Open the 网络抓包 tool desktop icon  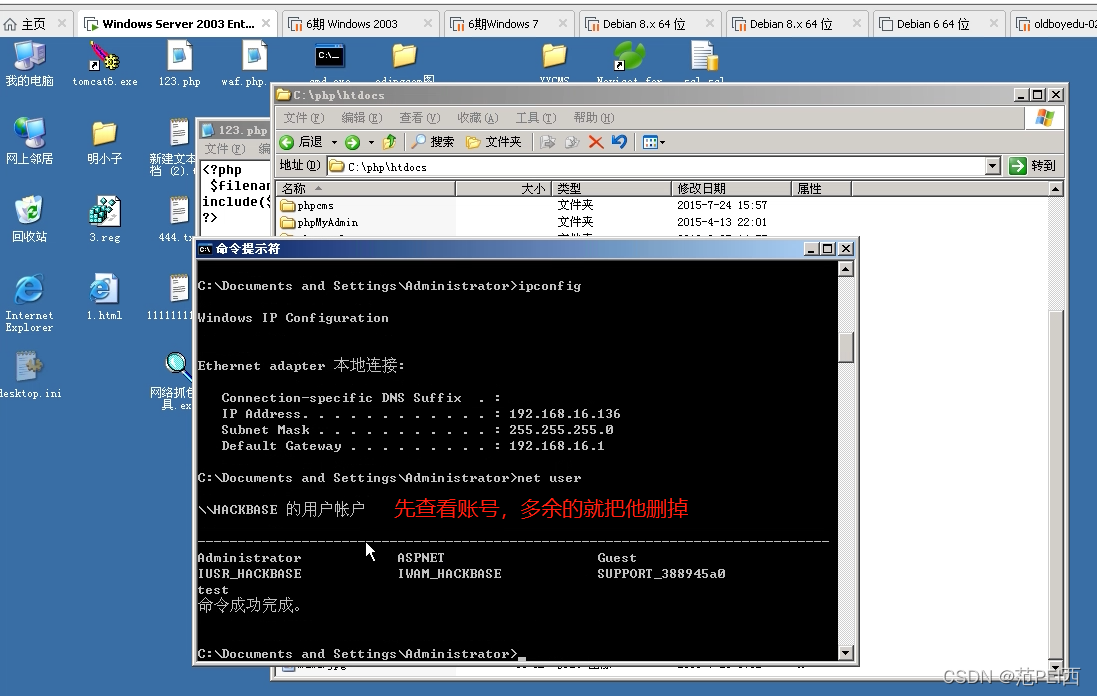click(x=175, y=381)
